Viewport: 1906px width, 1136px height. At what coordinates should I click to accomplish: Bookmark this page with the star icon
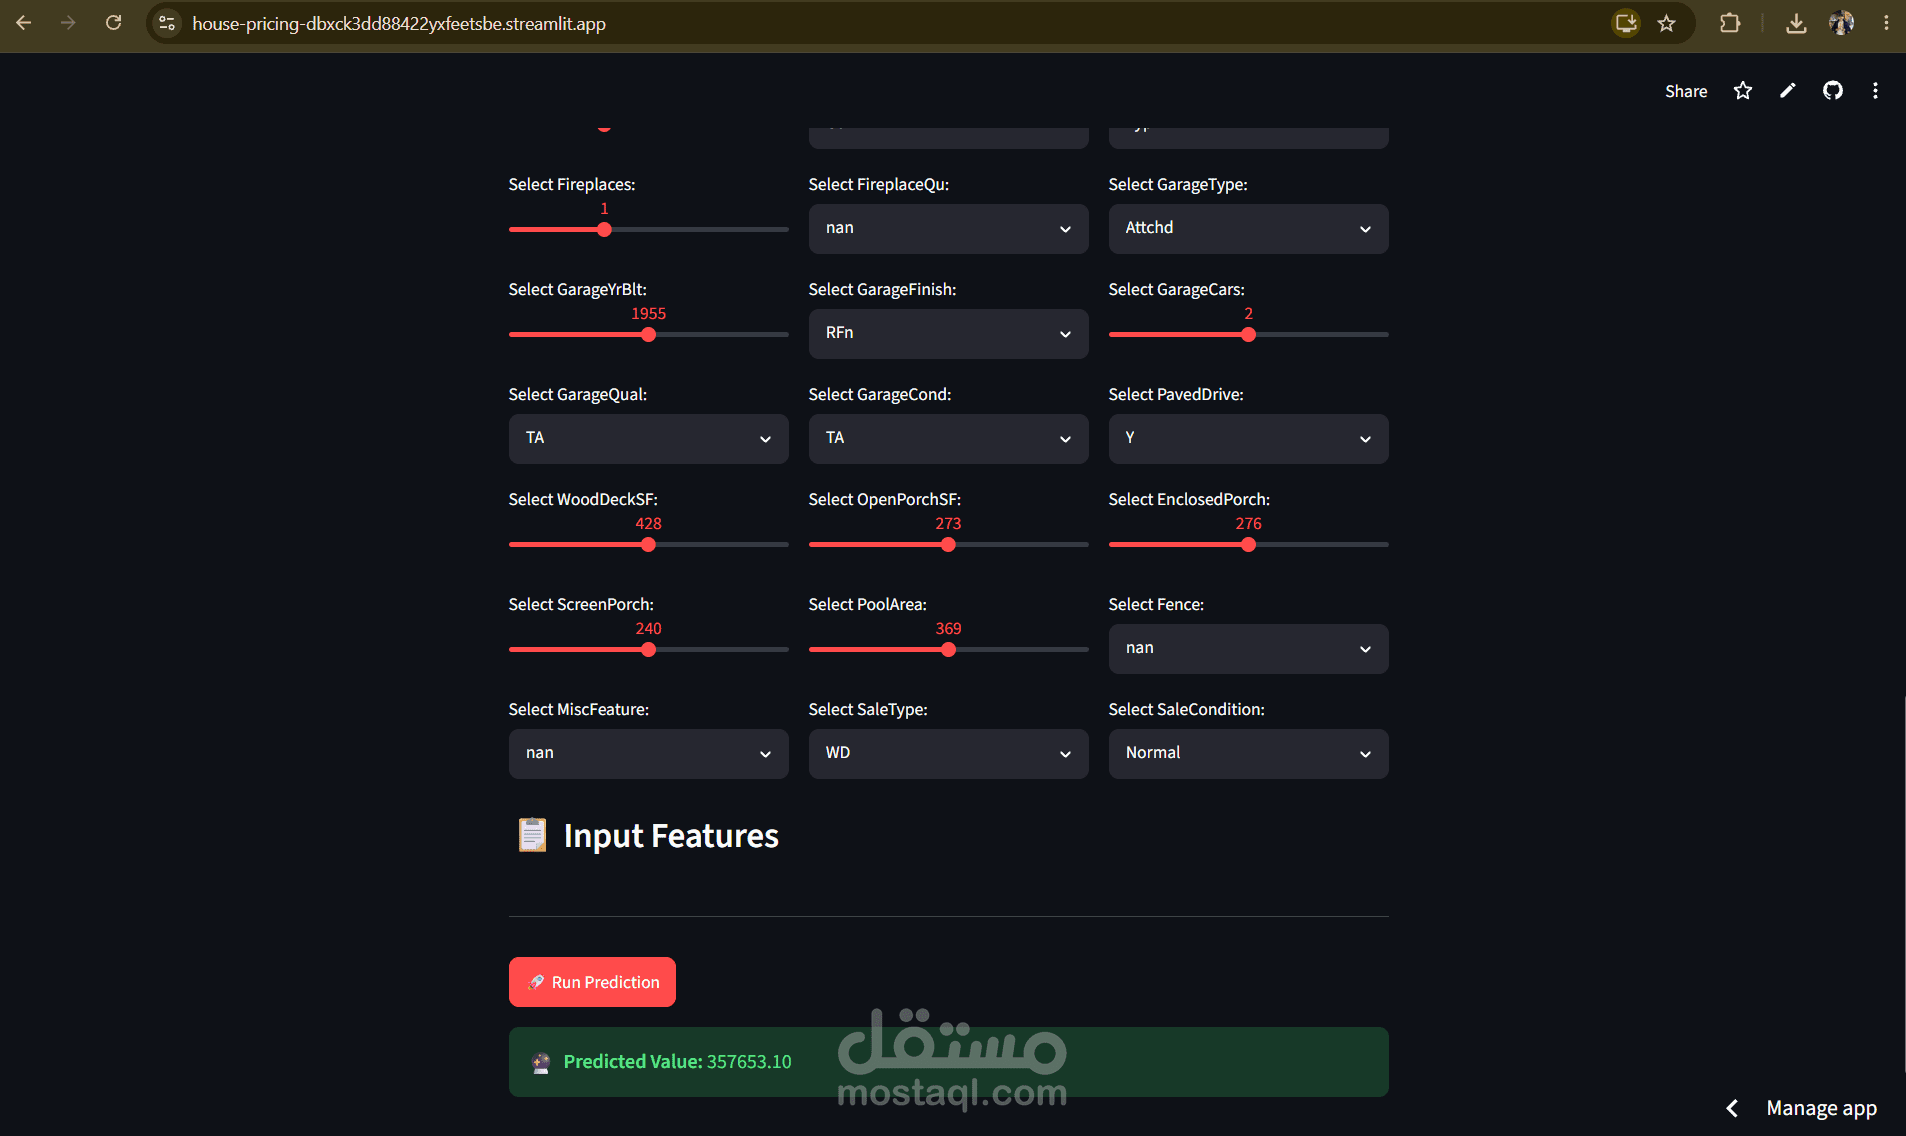[1666, 23]
